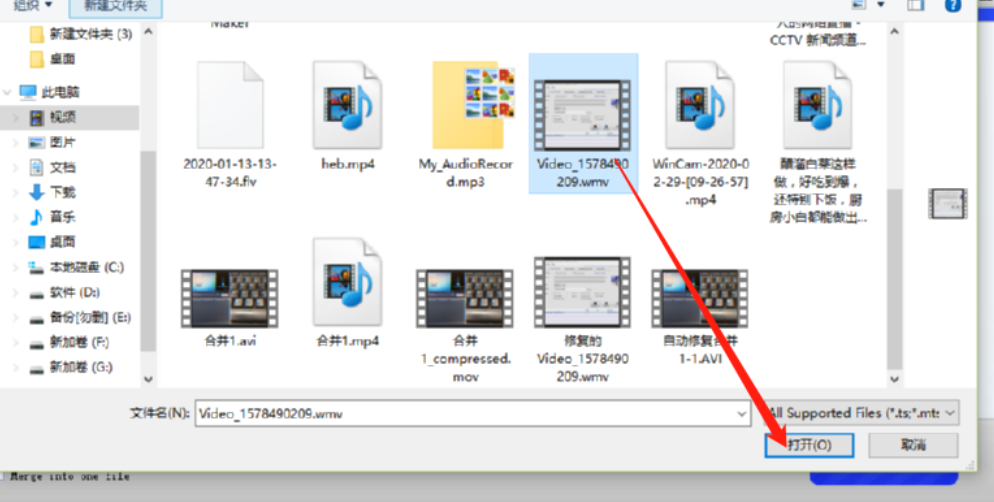Select the 合并1_compressed.mov thumbnail
Image resolution: width=994 pixels, height=502 pixels.
(x=465, y=298)
